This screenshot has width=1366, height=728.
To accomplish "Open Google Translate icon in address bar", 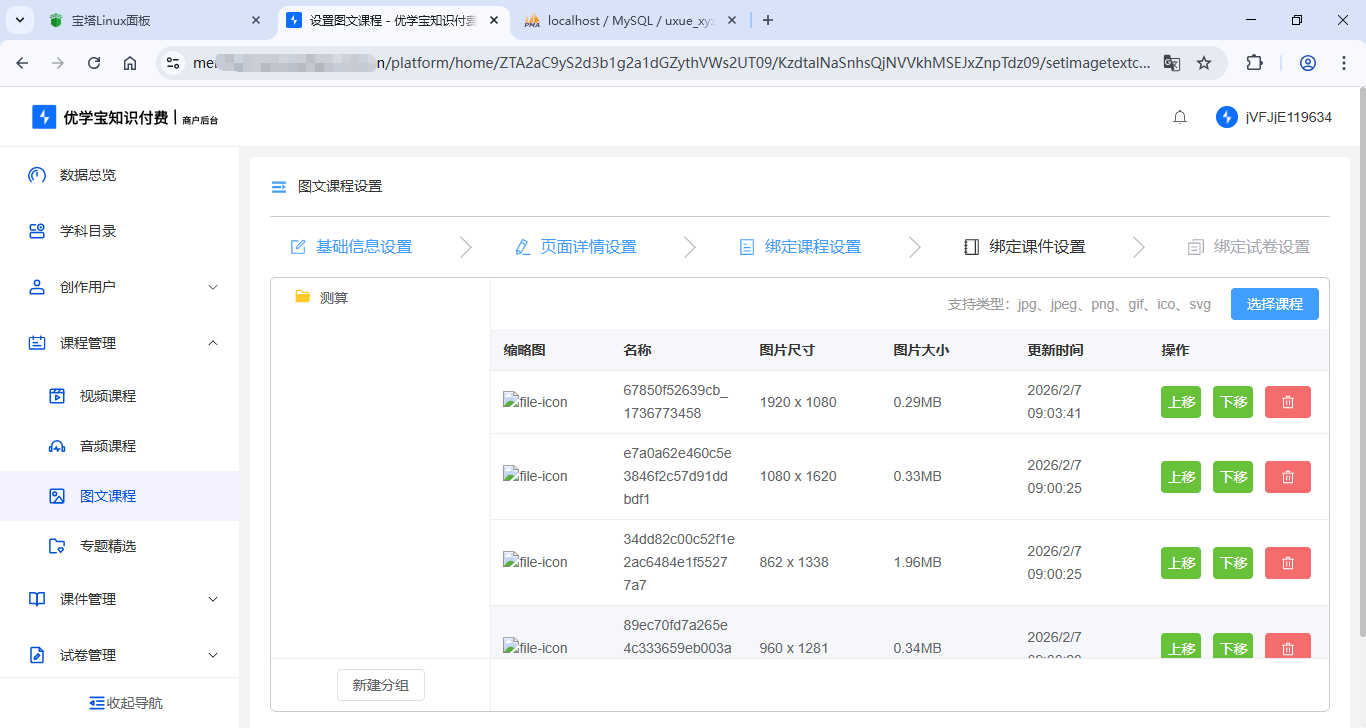I will (x=1171, y=62).
